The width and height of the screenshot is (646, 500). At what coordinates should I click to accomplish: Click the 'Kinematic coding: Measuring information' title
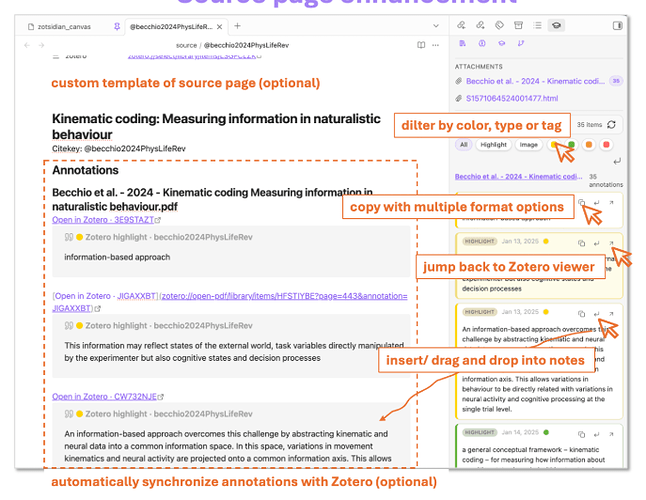[216, 126]
